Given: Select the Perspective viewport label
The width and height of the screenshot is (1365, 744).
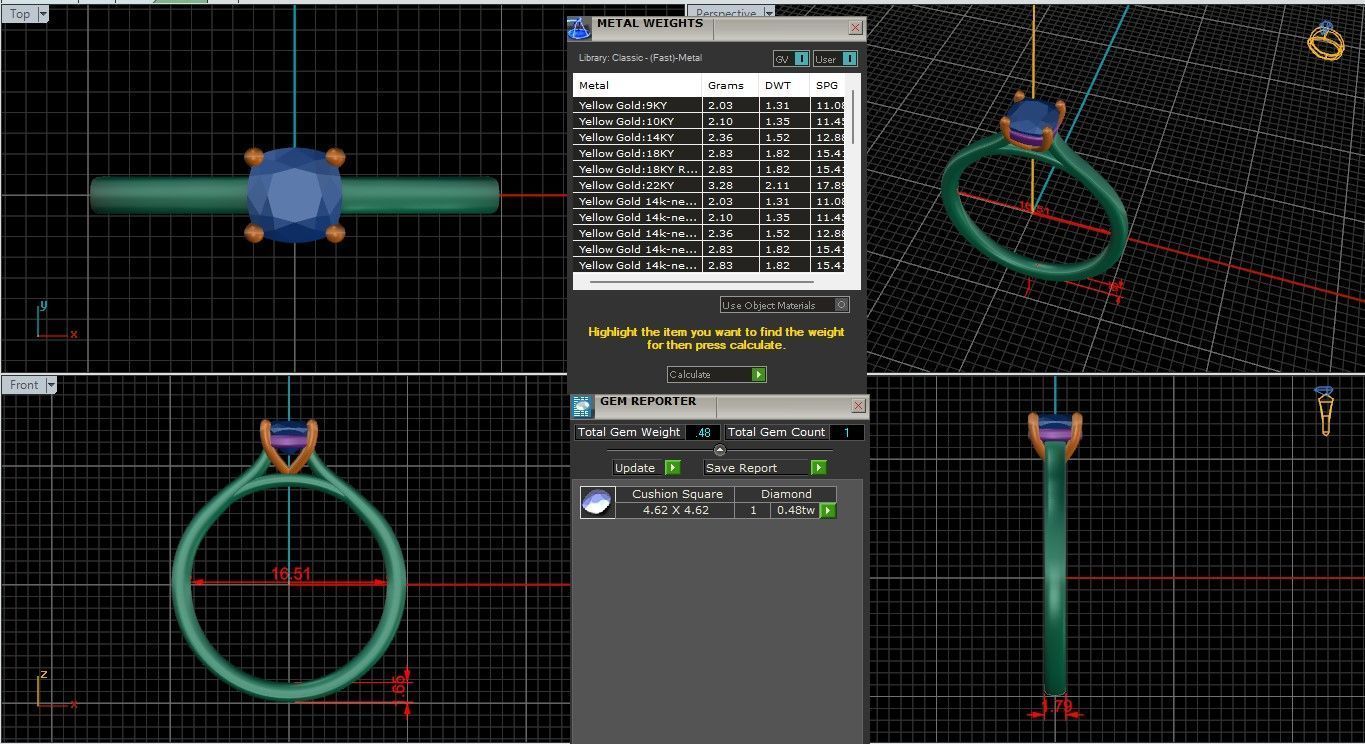Looking at the screenshot, I should [726, 13].
